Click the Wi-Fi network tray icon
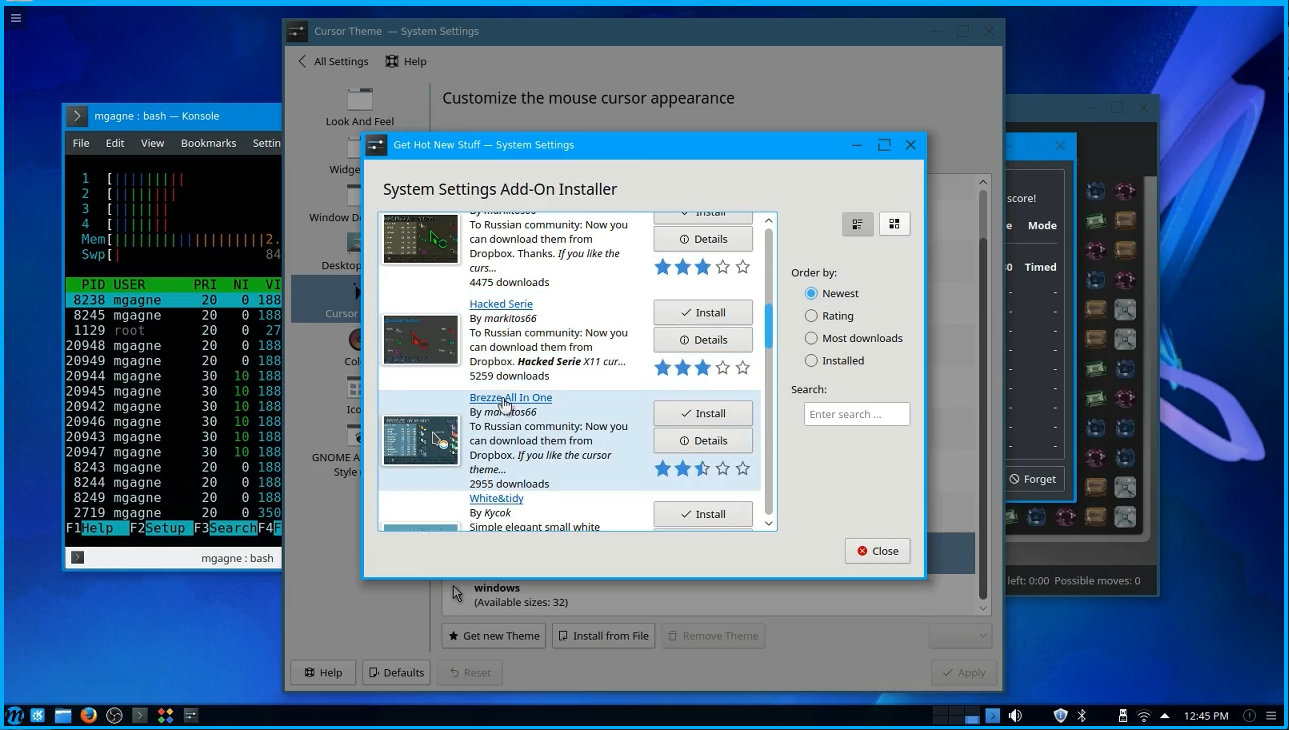This screenshot has height=730, width=1289. (1144, 716)
